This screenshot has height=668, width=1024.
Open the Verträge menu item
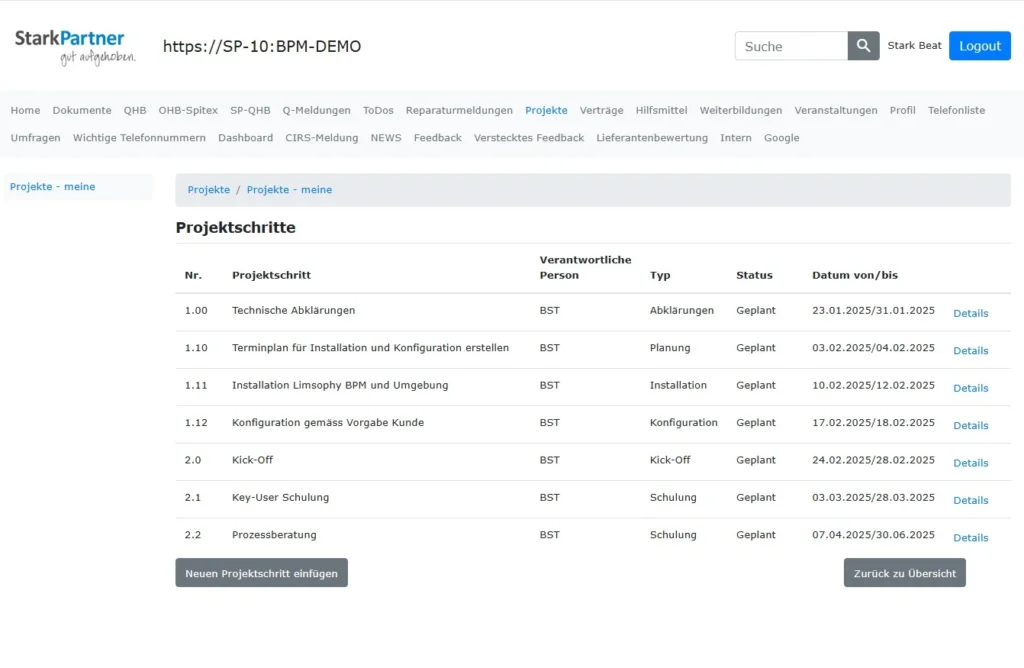pos(601,110)
